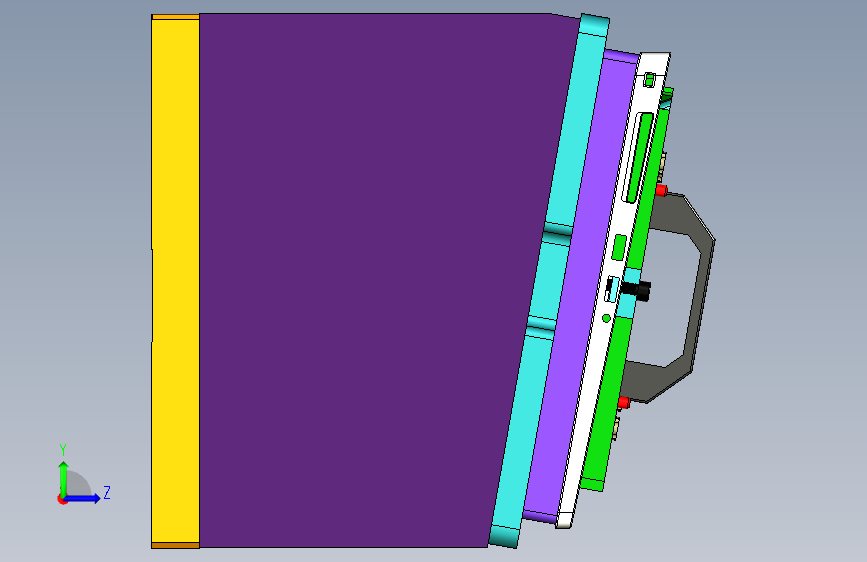Pick the orange strip at the yellow panel's bottom
This screenshot has width=867, height=562.
[175, 545]
